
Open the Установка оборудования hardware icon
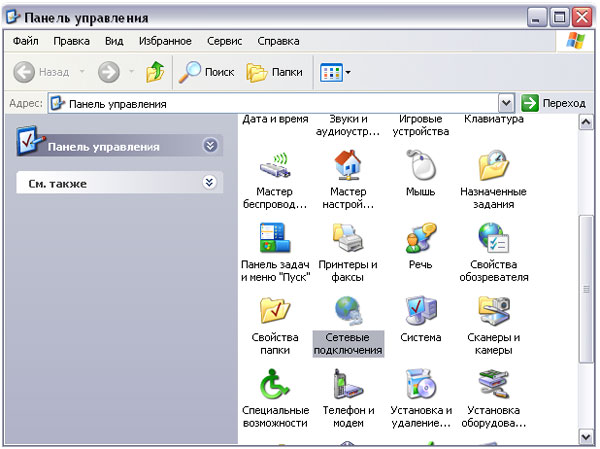[x=494, y=384]
